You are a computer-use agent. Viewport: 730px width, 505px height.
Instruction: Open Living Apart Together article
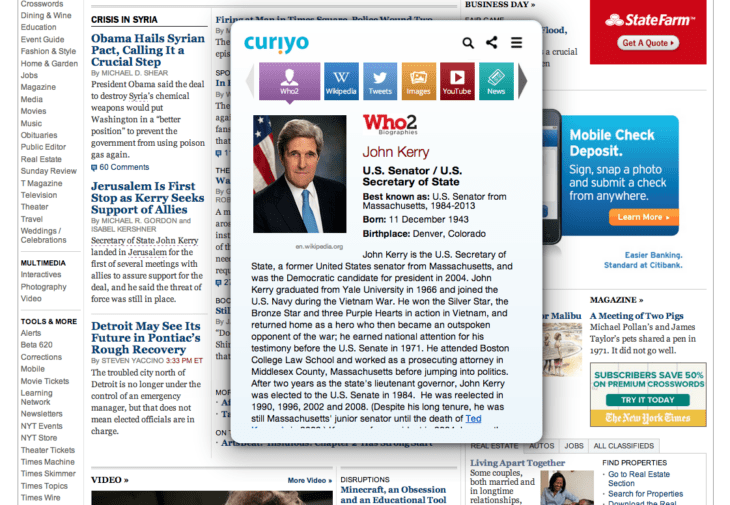coord(517,463)
